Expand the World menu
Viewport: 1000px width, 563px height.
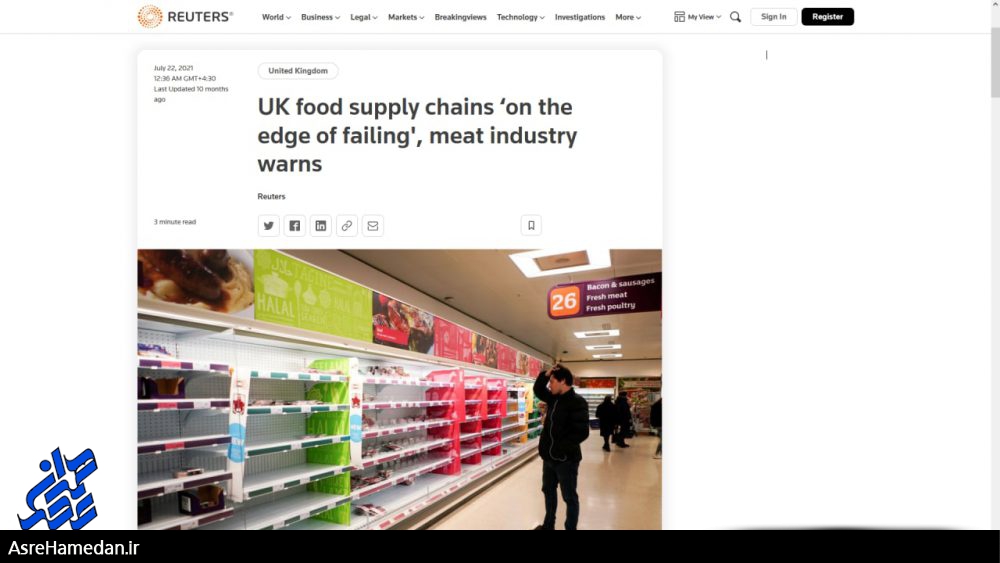pos(276,17)
